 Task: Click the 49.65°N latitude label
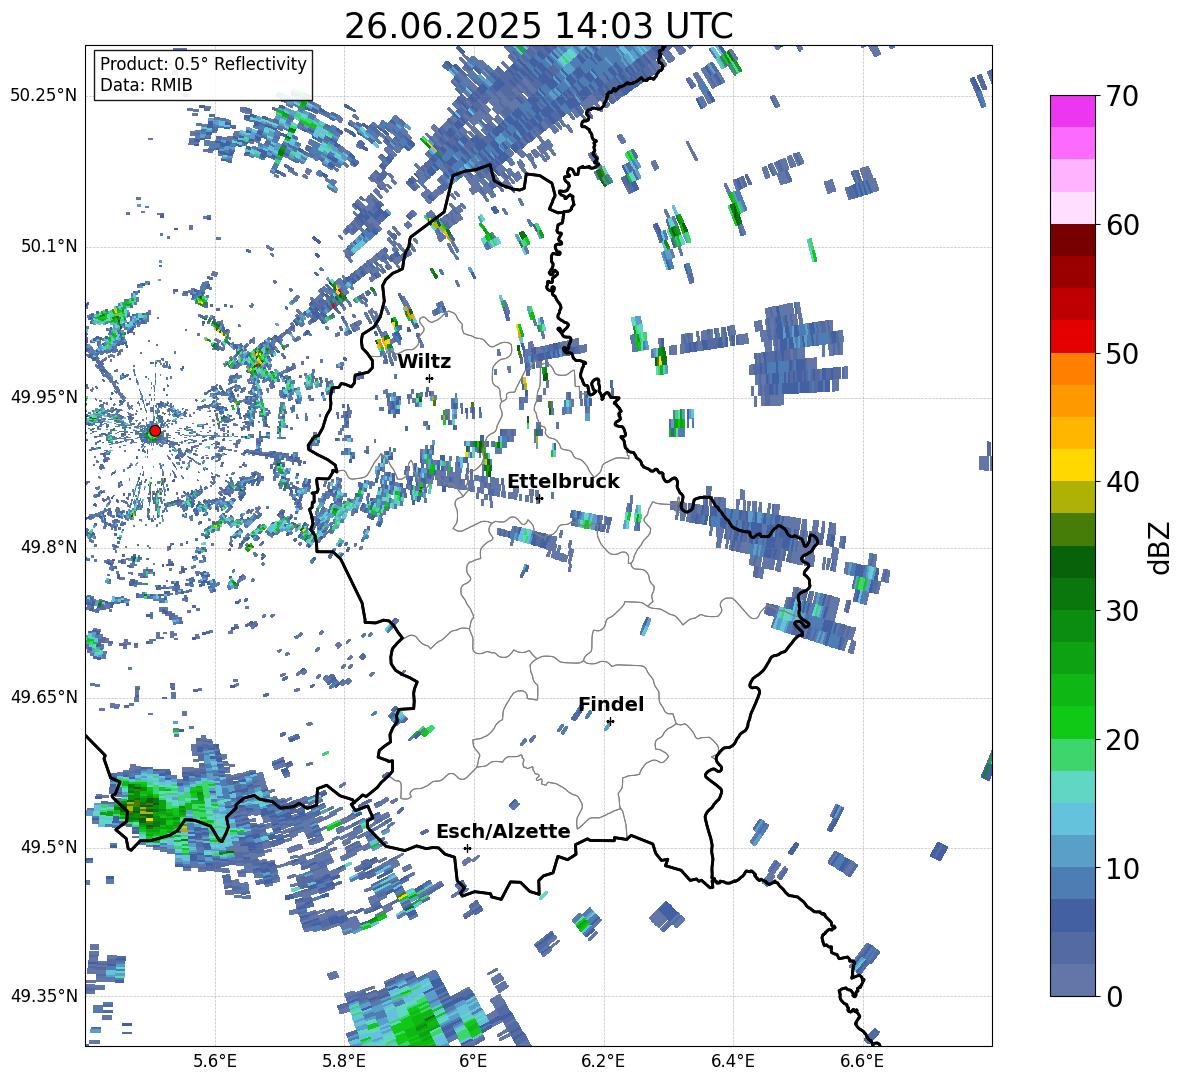click(44, 697)
